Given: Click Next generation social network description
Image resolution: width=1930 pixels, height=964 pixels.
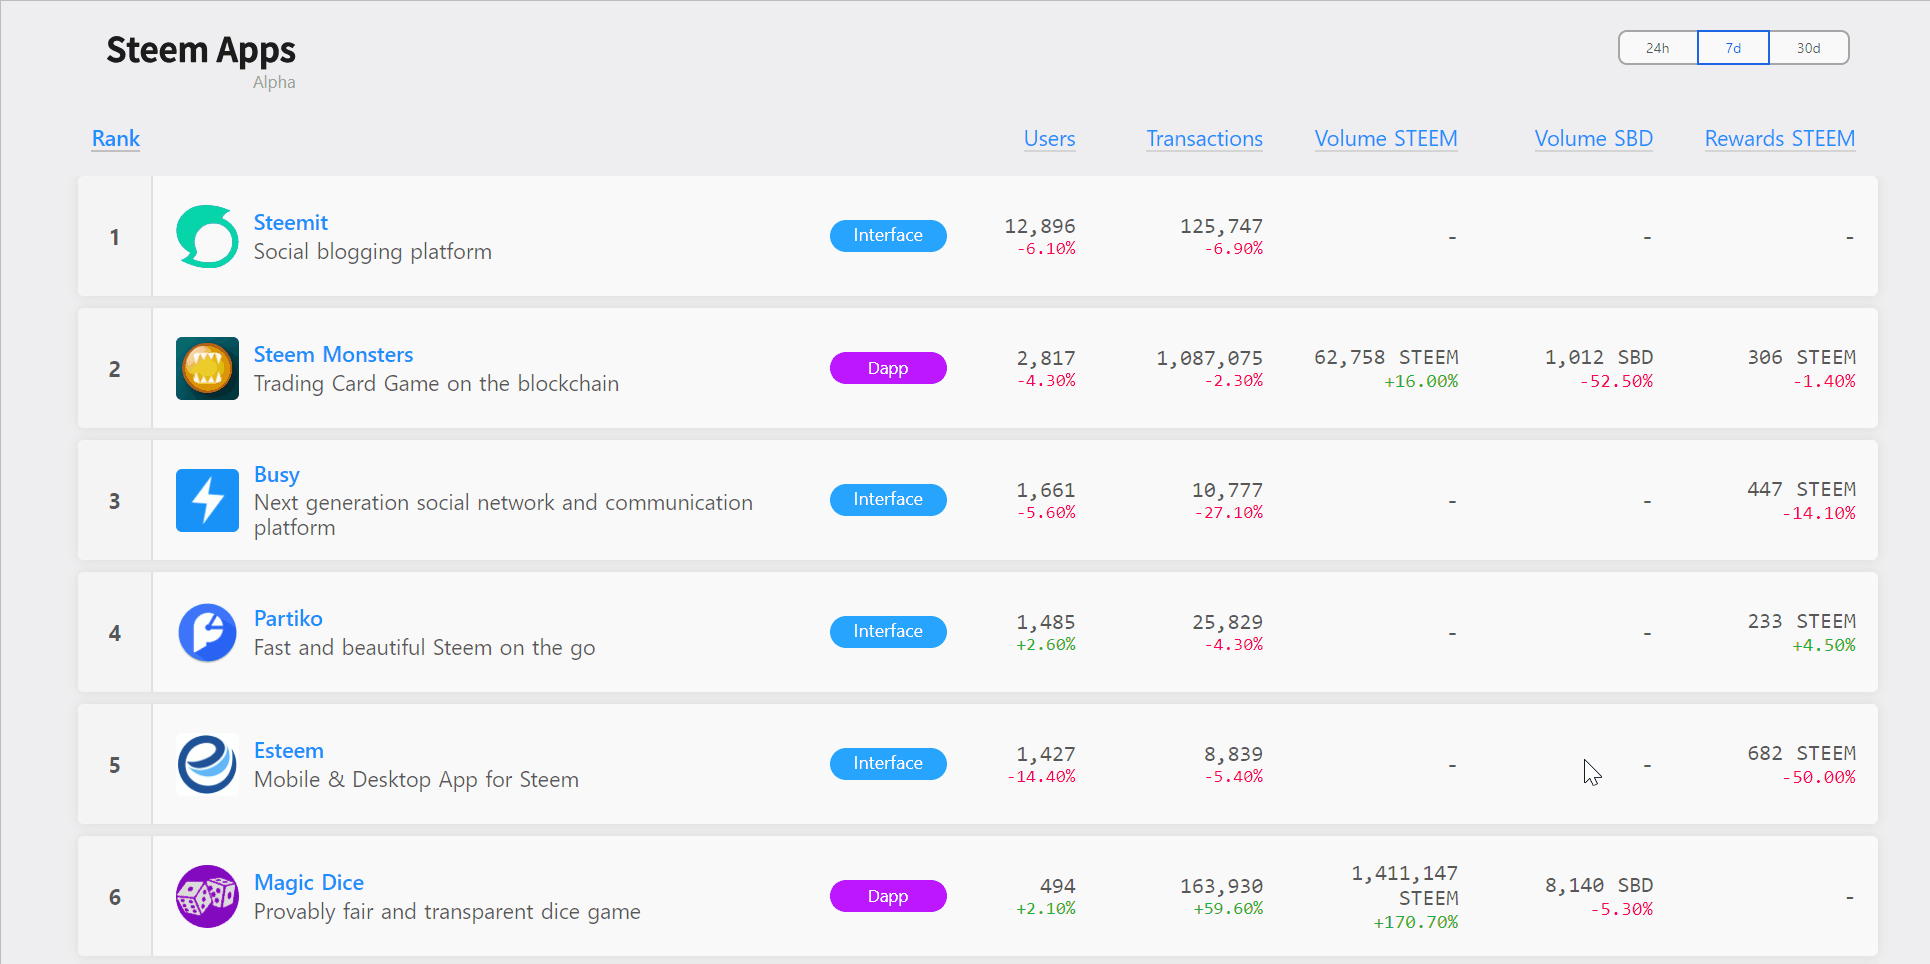Looking at the screenshot, I should [x=503, y=515].
